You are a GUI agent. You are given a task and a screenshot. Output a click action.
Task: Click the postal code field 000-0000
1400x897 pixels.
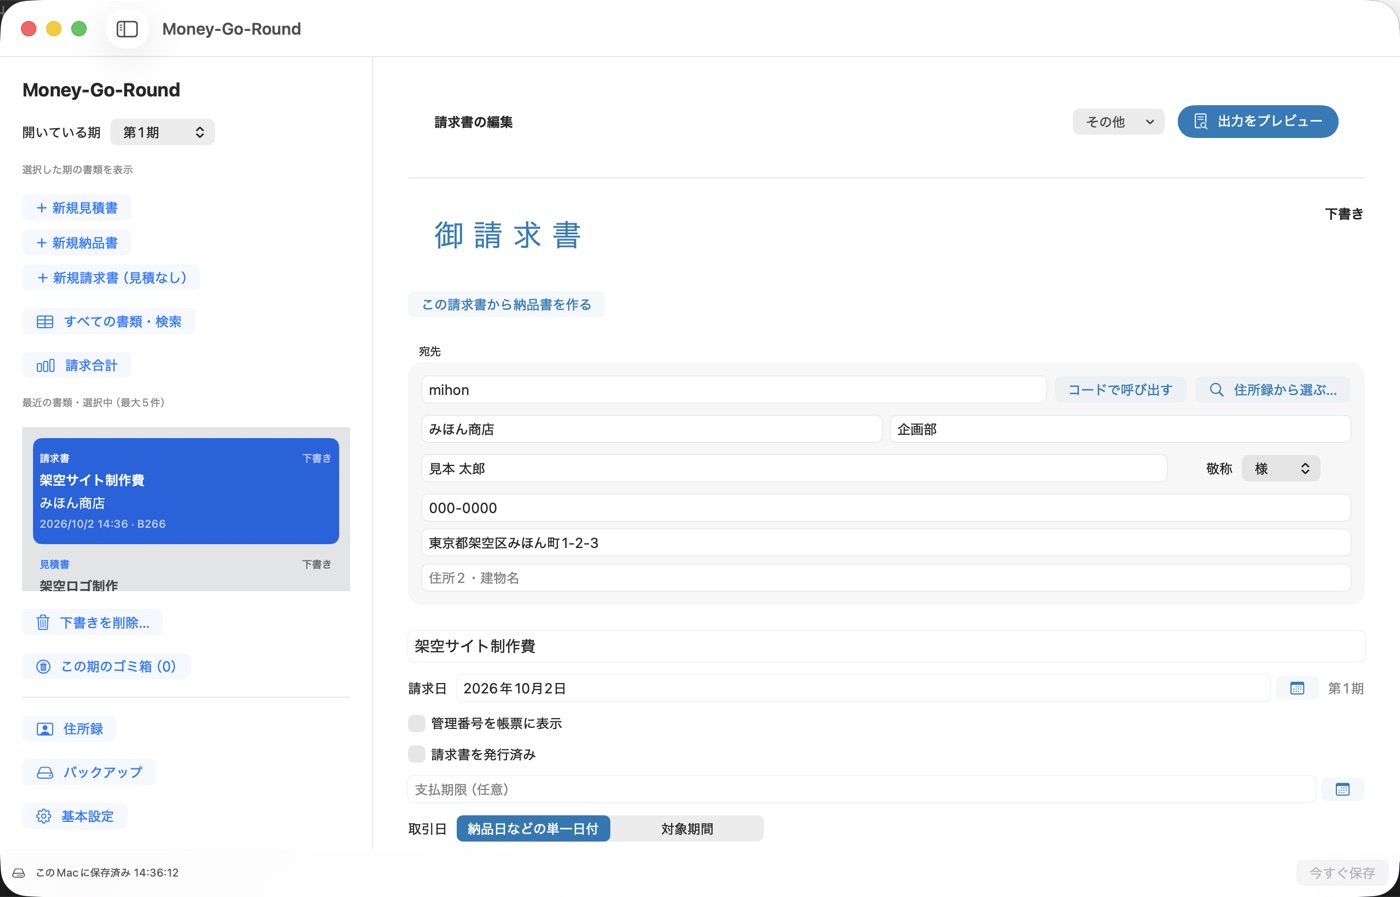pyautogui.click(x=886, y=508)
